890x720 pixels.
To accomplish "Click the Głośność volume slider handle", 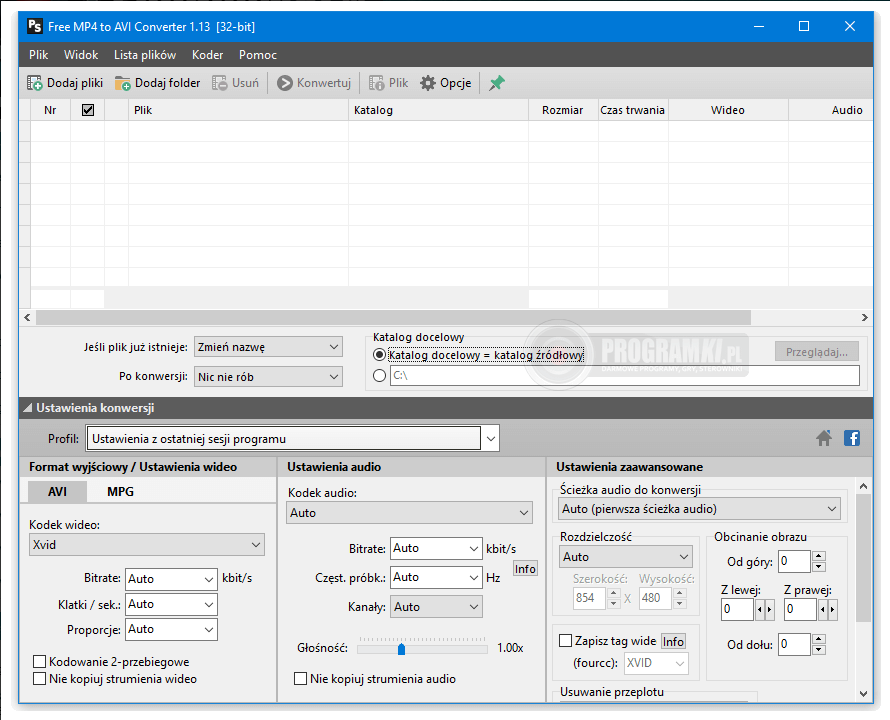I will coord(401,648).
